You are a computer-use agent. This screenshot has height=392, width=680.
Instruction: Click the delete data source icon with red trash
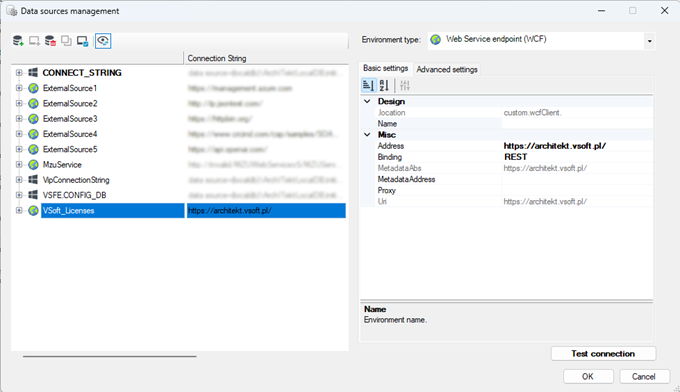point(50,41)
